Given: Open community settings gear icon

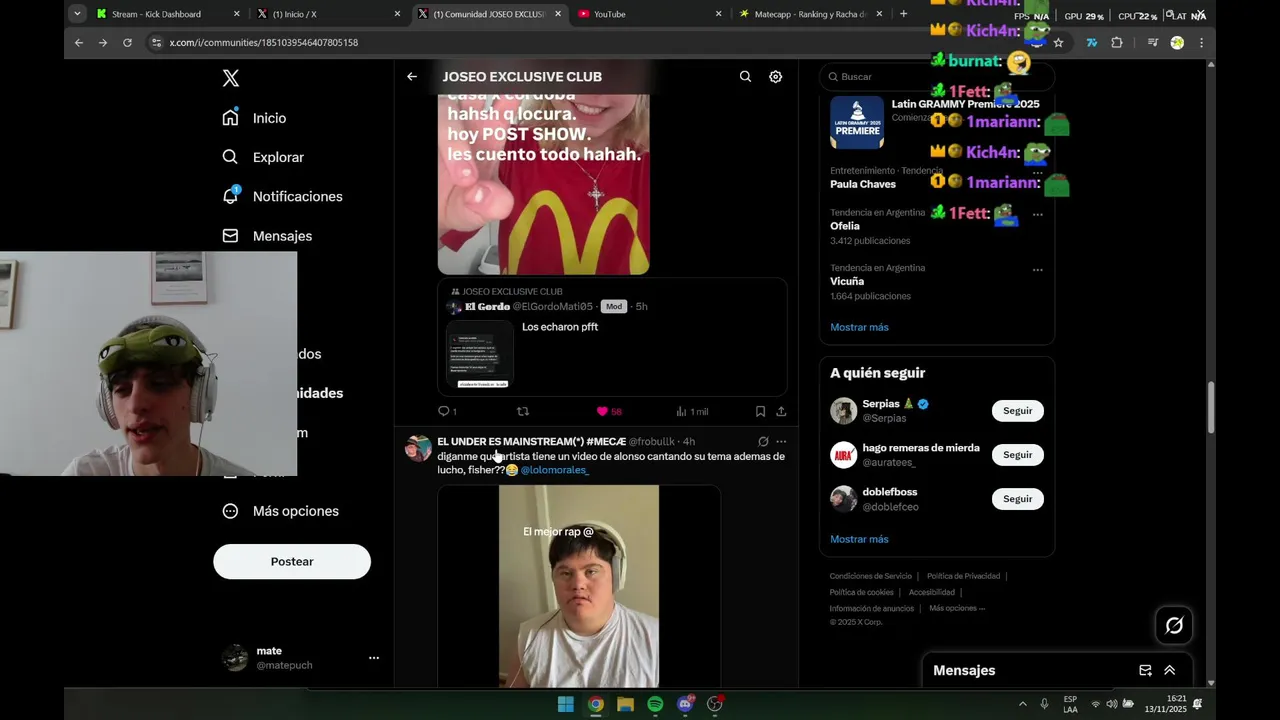Looking at the screenshot, I should tap(775, 76).
